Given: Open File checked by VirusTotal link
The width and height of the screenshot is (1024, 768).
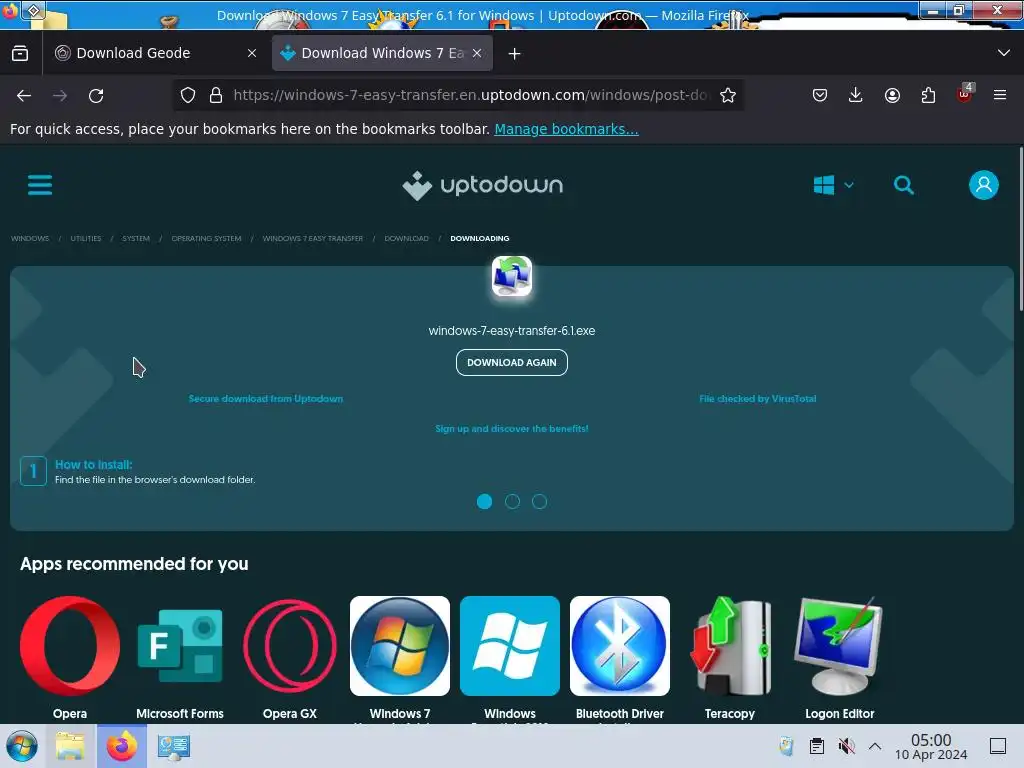Looking at the screenshot, I should click(x=758, y=398).
